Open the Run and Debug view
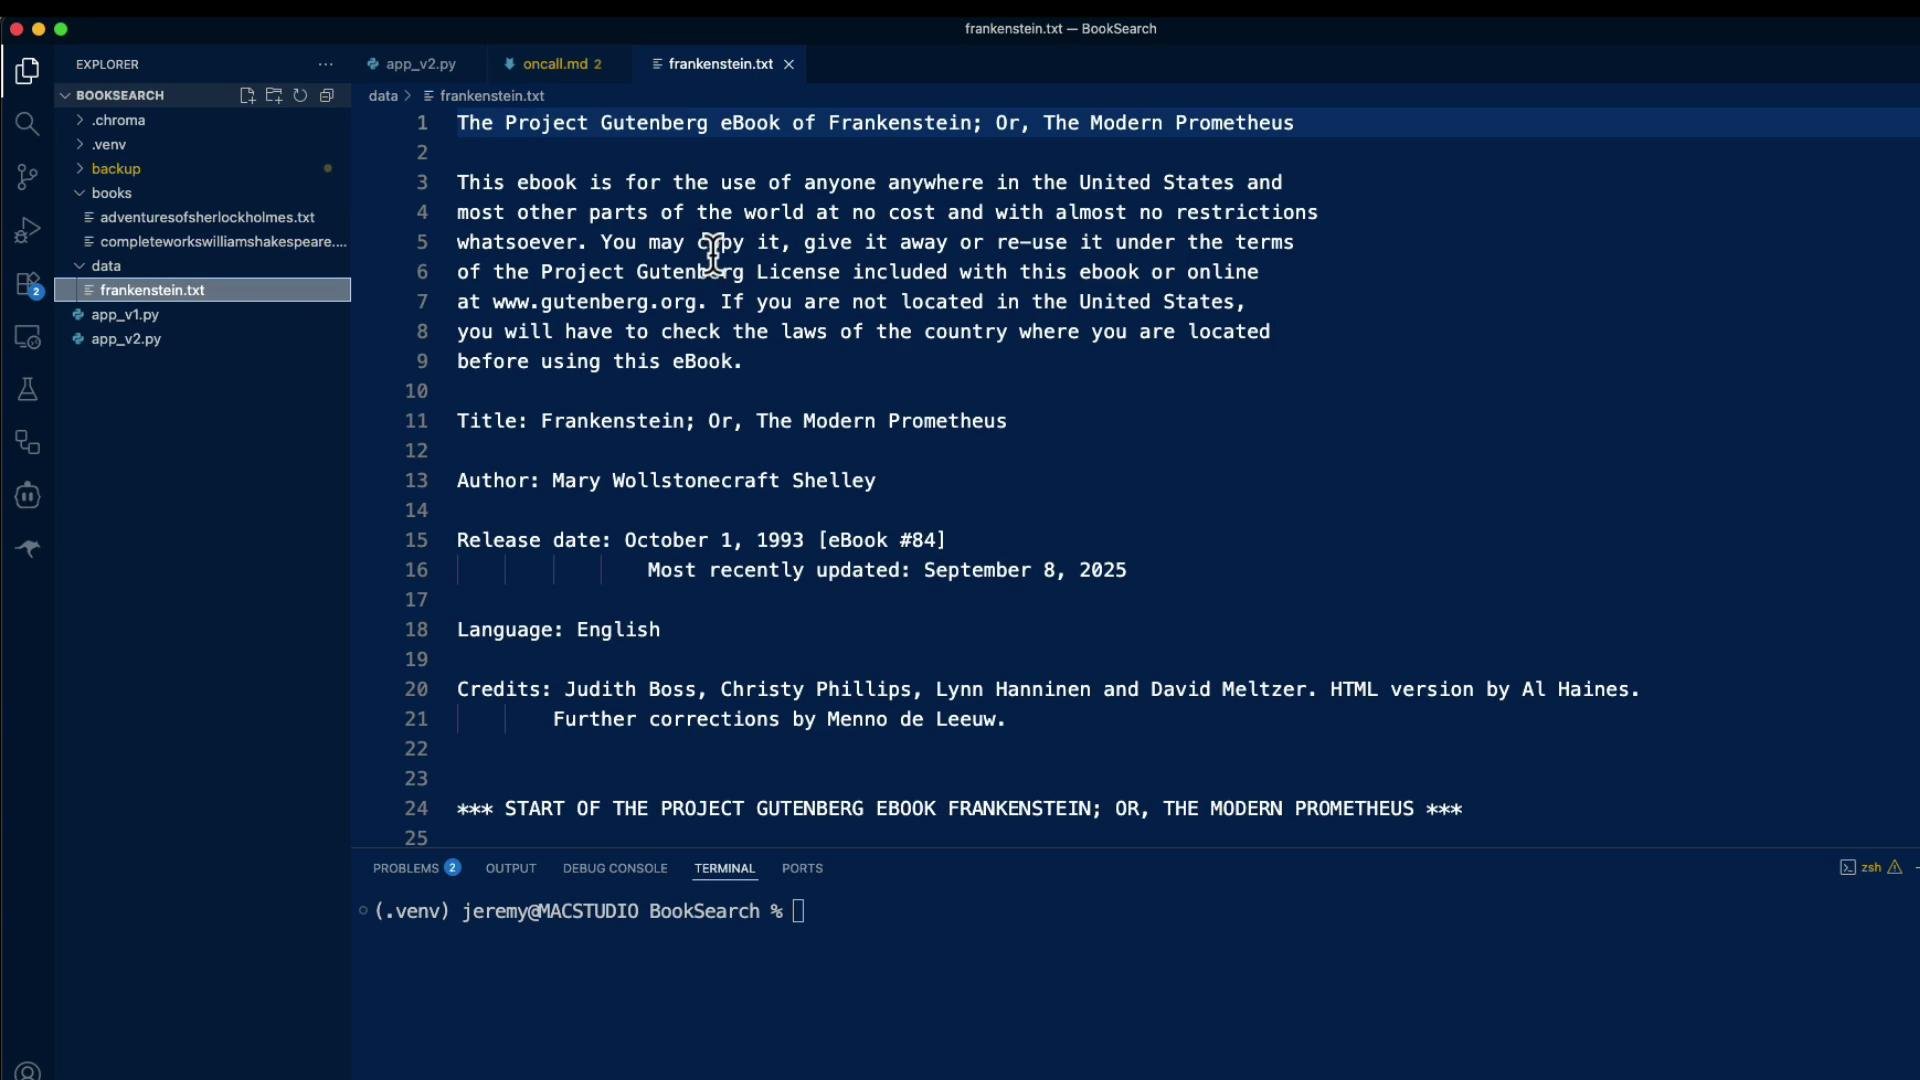1920x1080 pixels. coord(27,230)
